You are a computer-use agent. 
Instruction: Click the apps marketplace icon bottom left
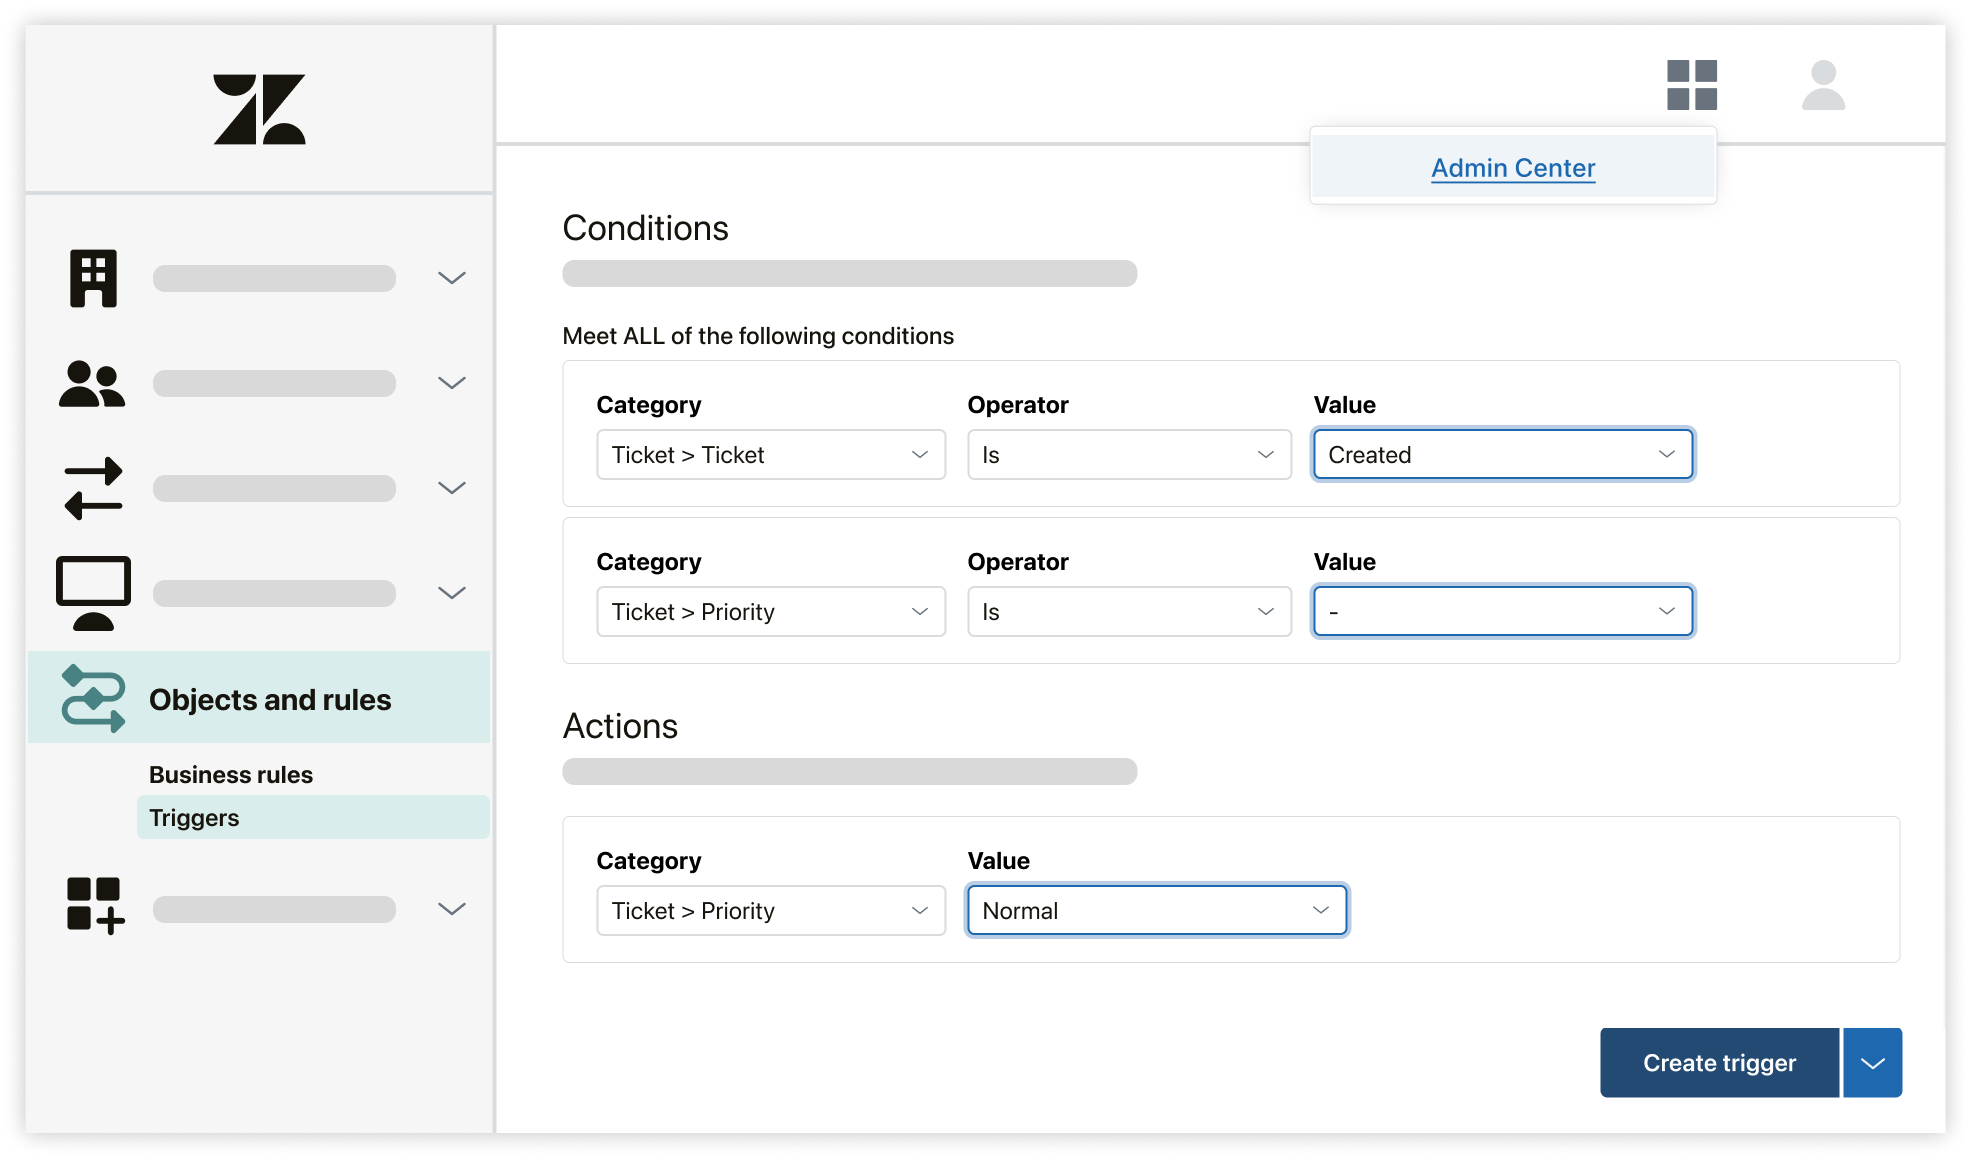click(94, 904)
